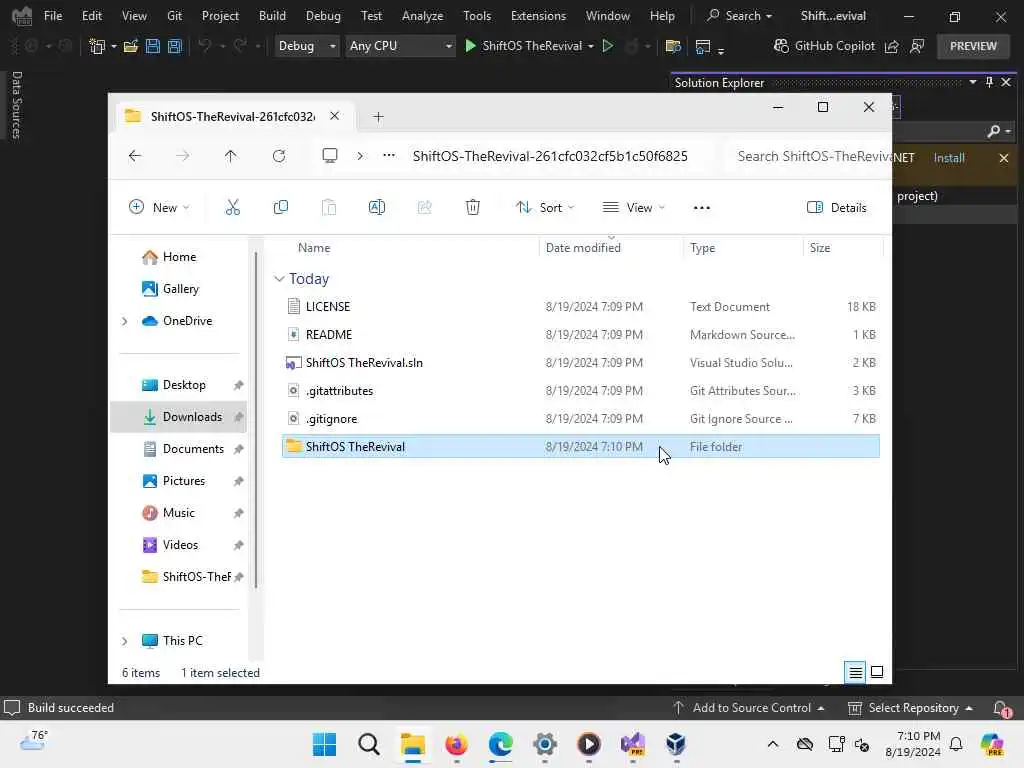The height and width of the screenshot is (768, 1024).
Task: Open the Debug configuration dropdown
Action: coord(307,46)
